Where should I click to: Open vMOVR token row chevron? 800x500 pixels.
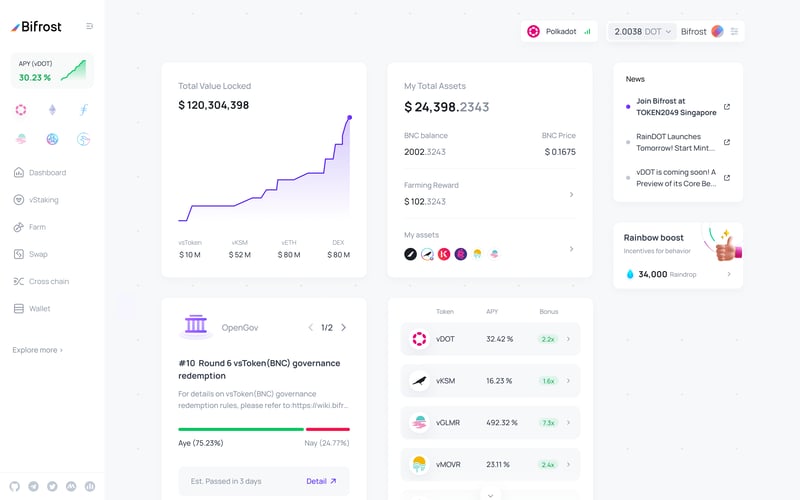click(x=568, y=464)
